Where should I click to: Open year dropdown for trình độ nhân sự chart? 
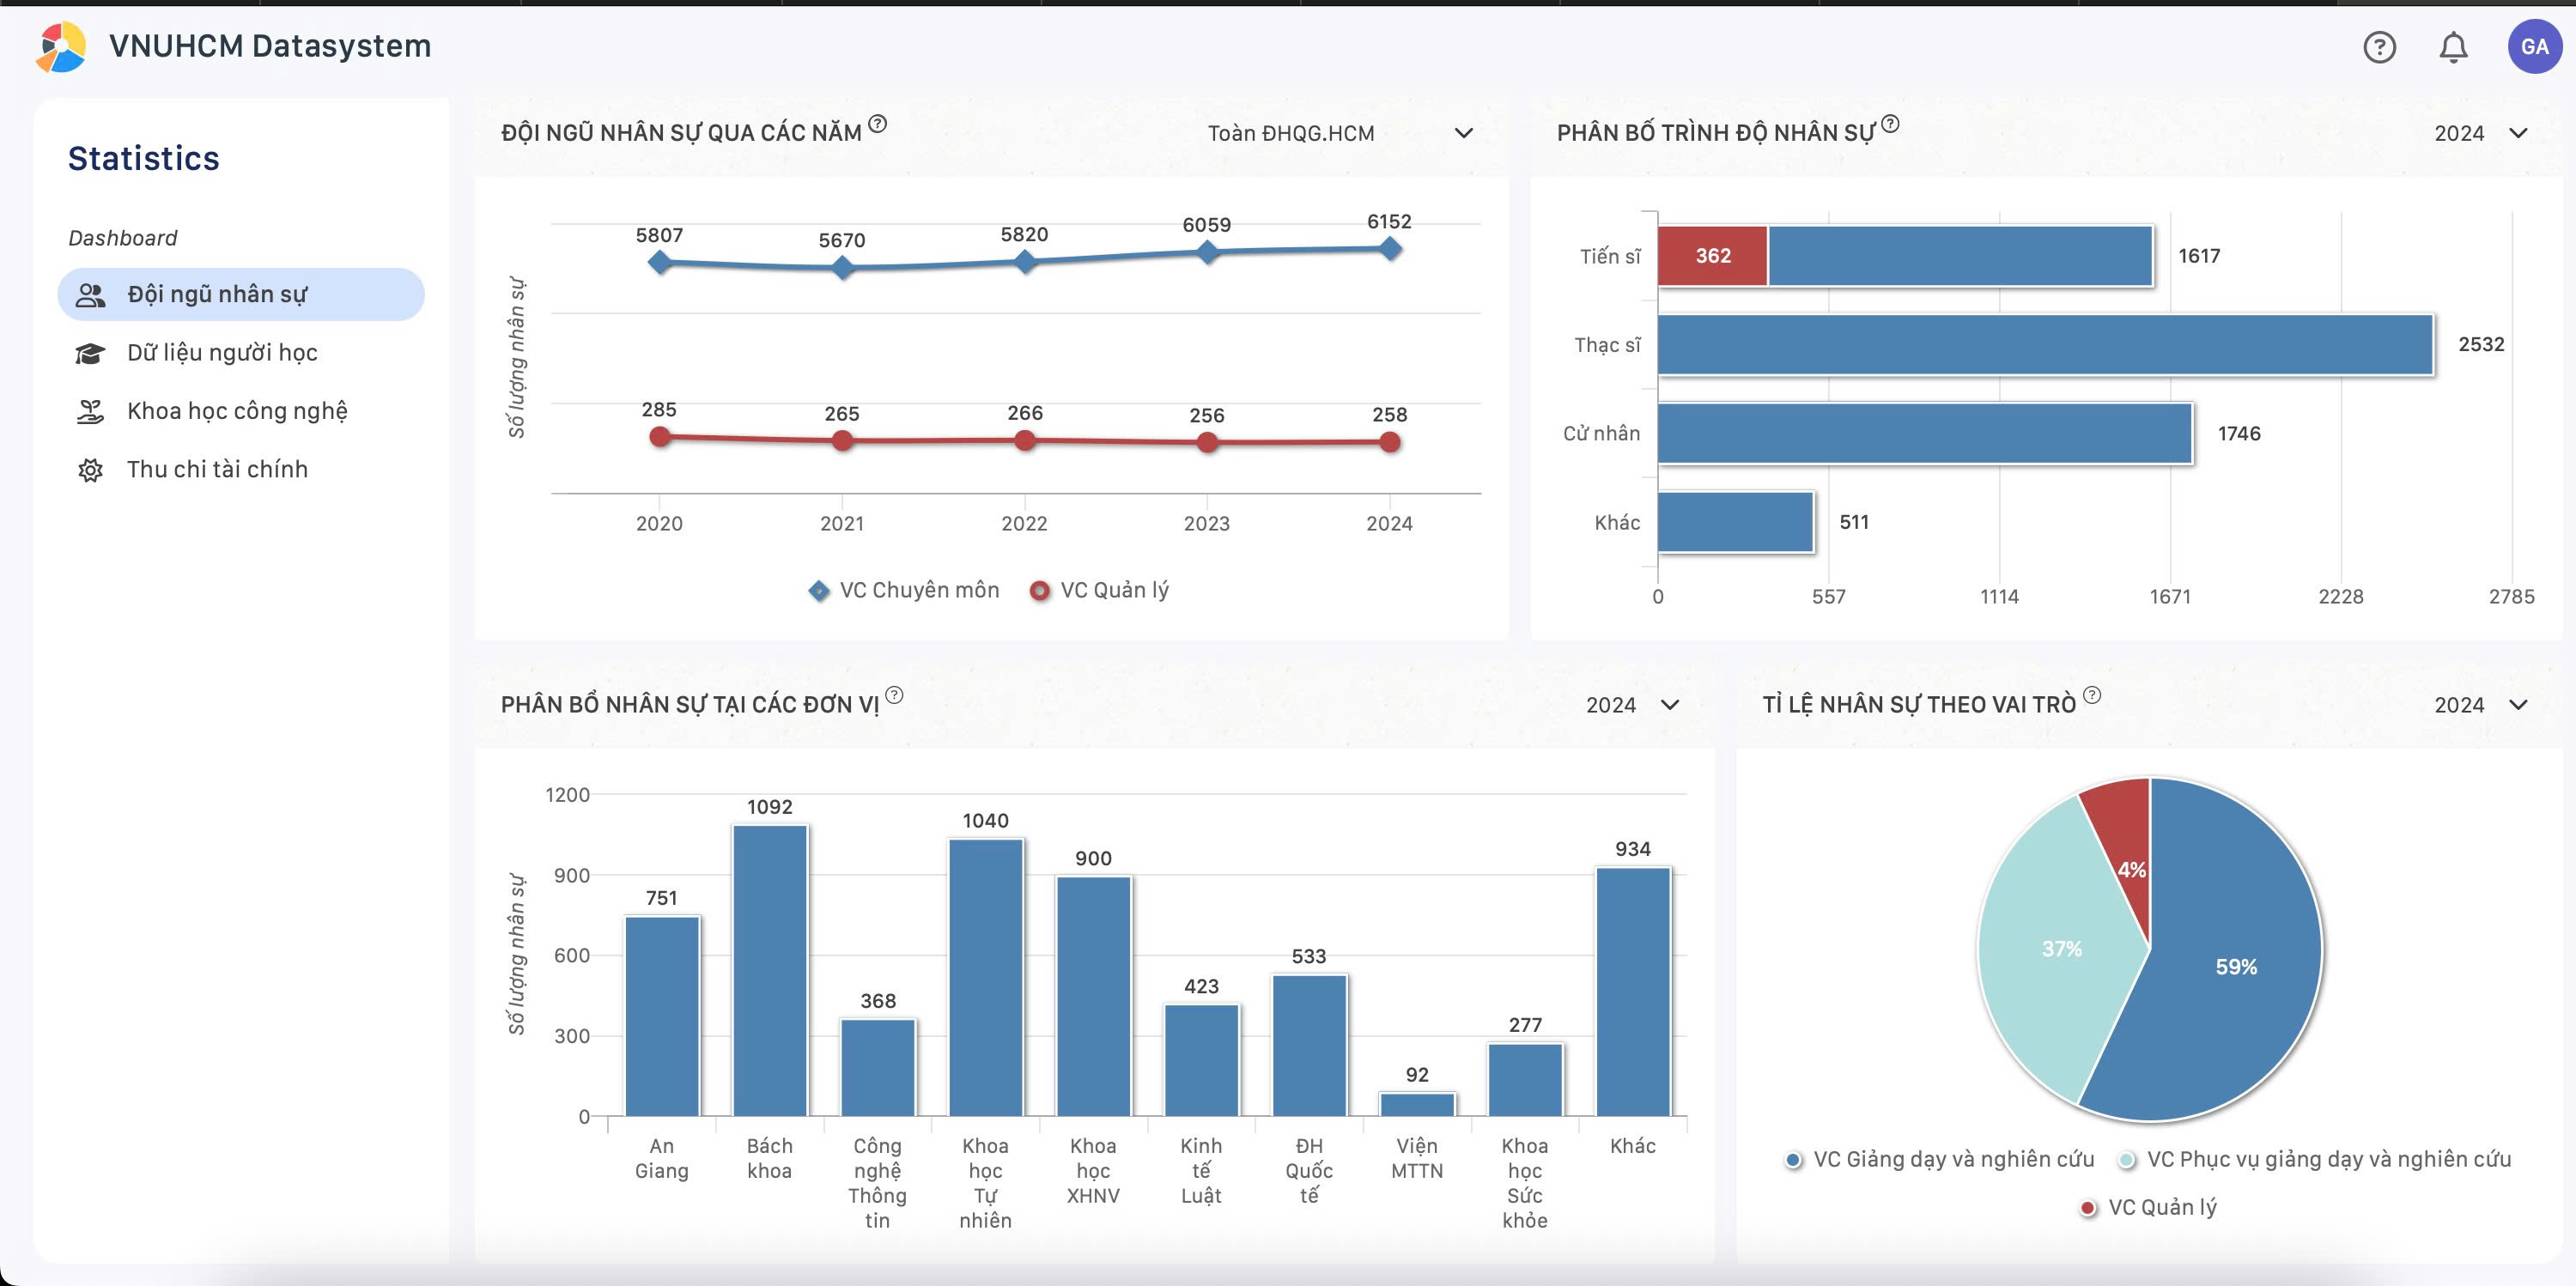[2481, 133]
